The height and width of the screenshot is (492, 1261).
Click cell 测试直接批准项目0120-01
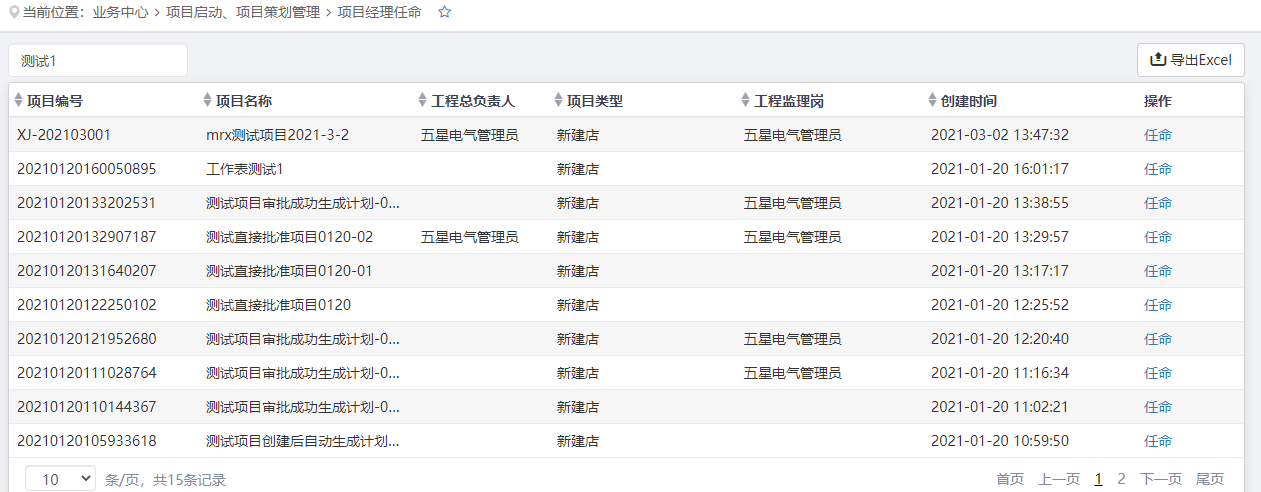(x=289, y=271)
